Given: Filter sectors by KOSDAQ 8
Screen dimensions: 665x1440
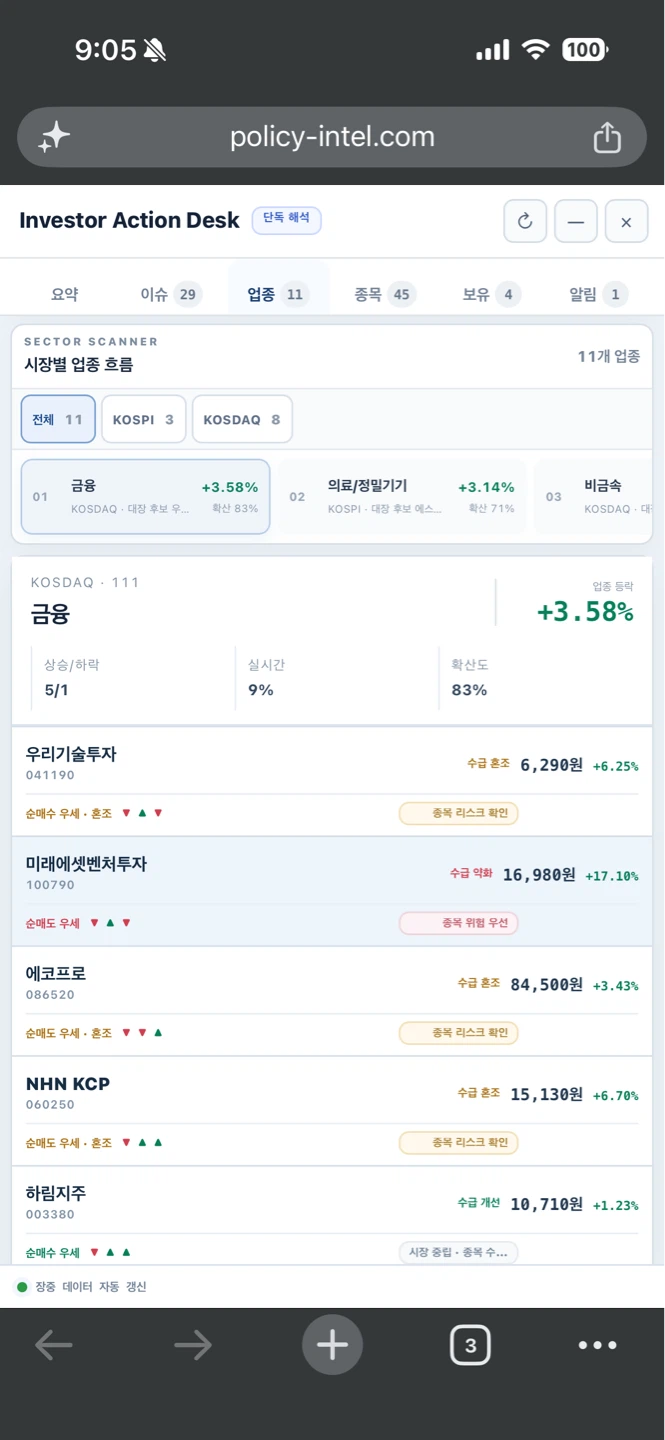Looking at the screenshot, I should 242,419.
